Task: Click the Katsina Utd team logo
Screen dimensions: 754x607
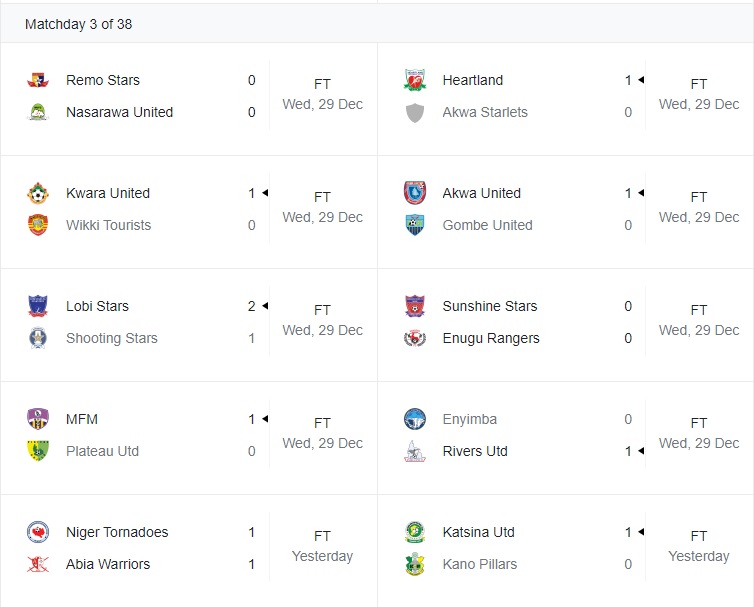Action: (x=415, y=532)
